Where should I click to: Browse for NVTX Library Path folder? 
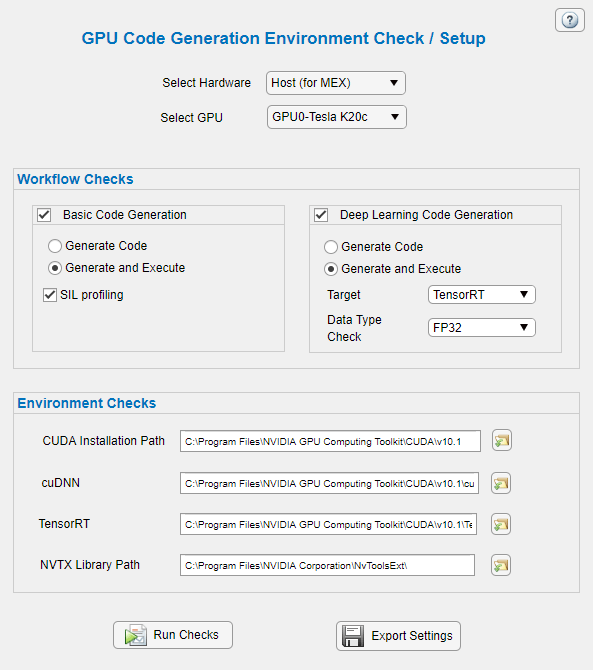pos(501,565)
